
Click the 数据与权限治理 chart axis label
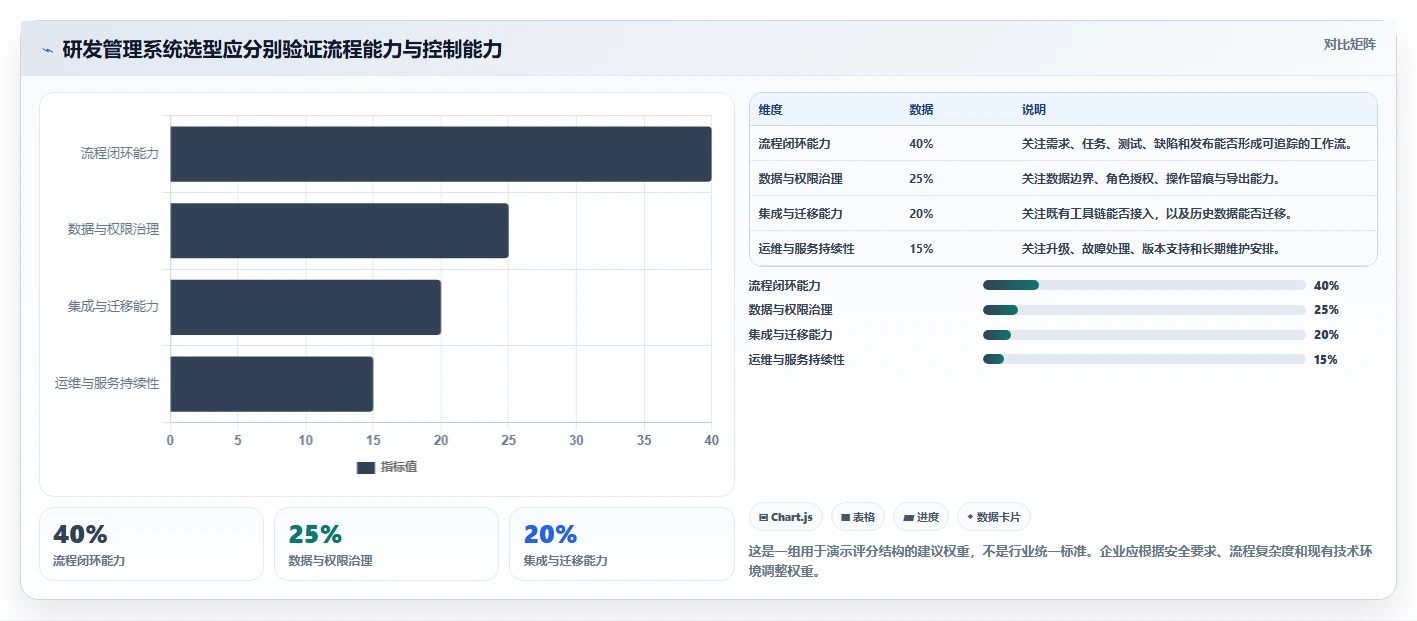coord(113,230)
